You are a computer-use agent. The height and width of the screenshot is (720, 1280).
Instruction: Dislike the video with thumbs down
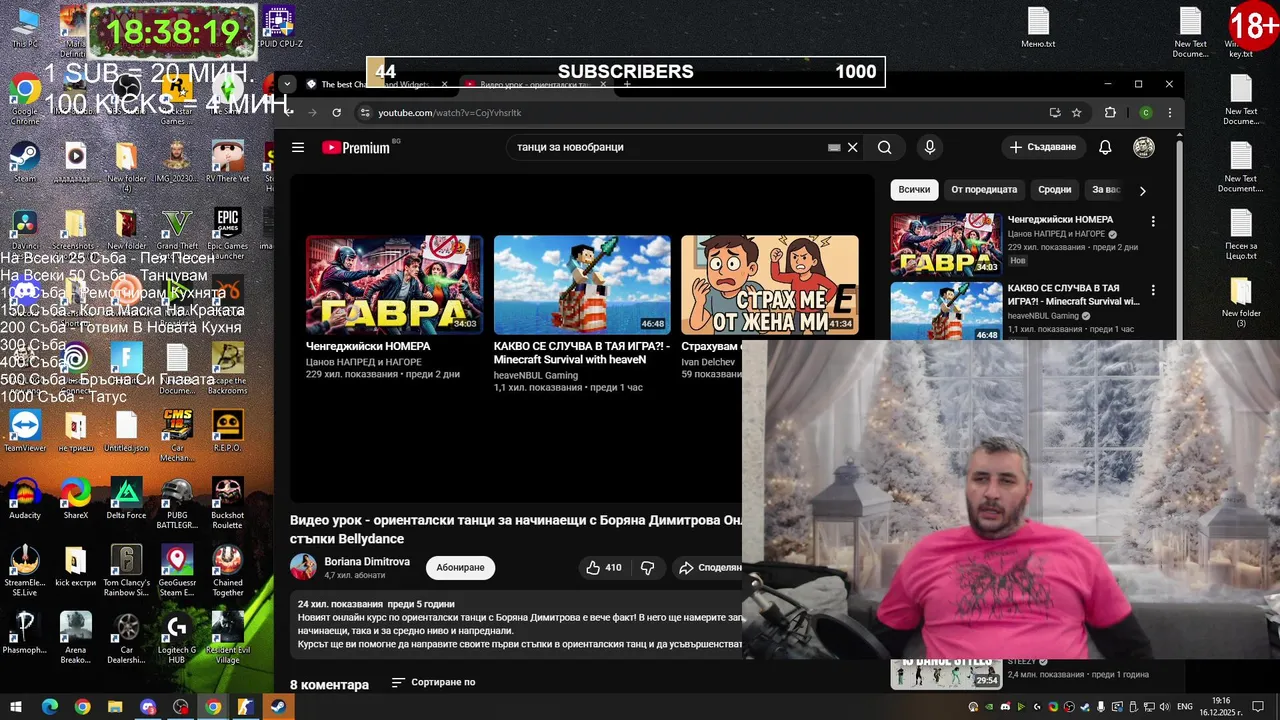point(647,567)
